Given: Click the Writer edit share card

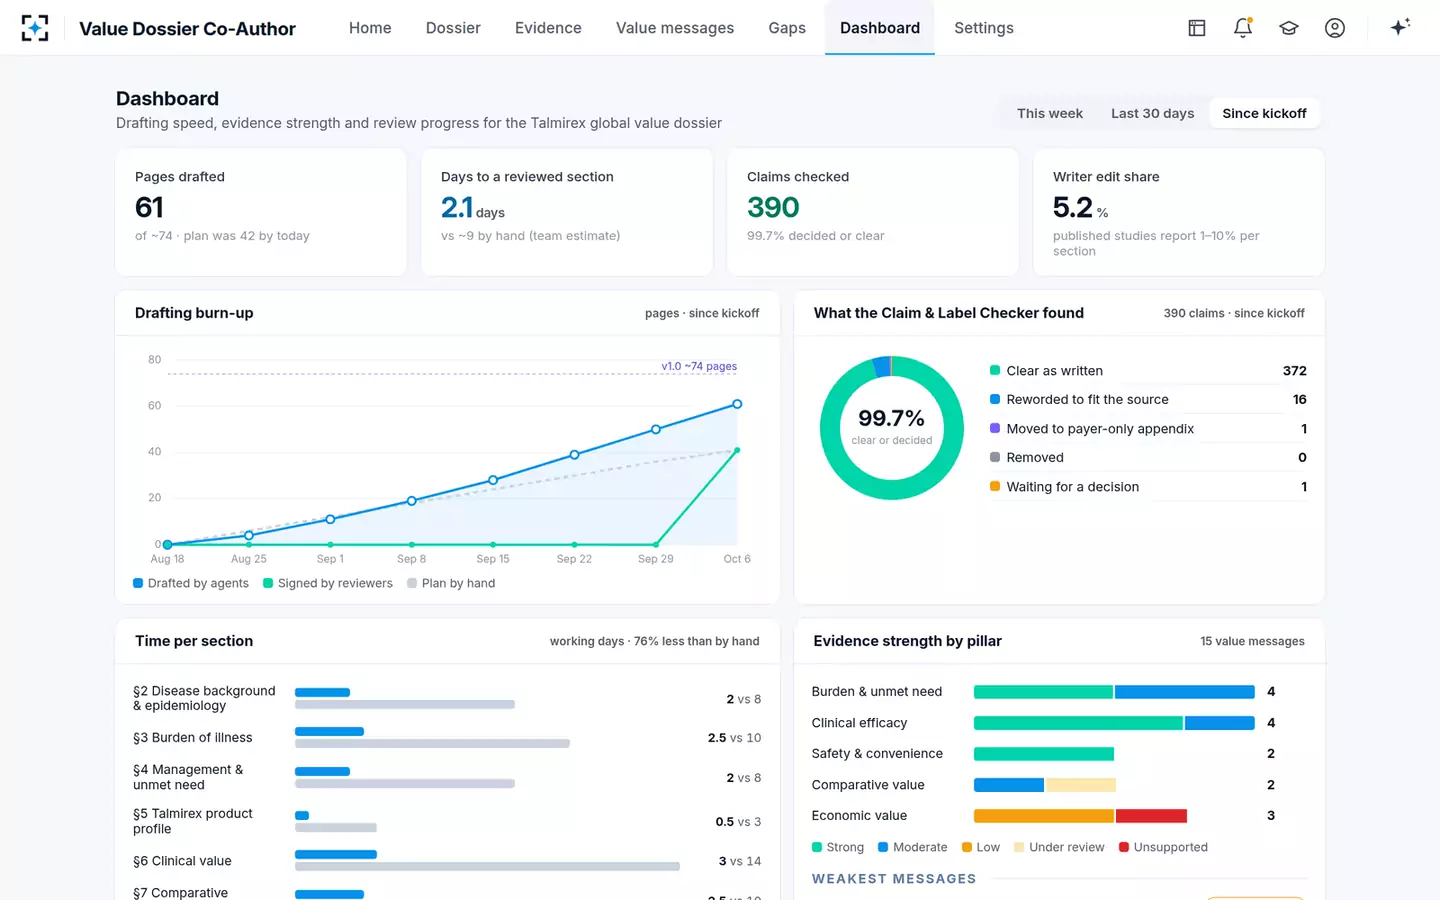Looking at the screenshot, I should pyautogui.click(x=1179, y=212).
